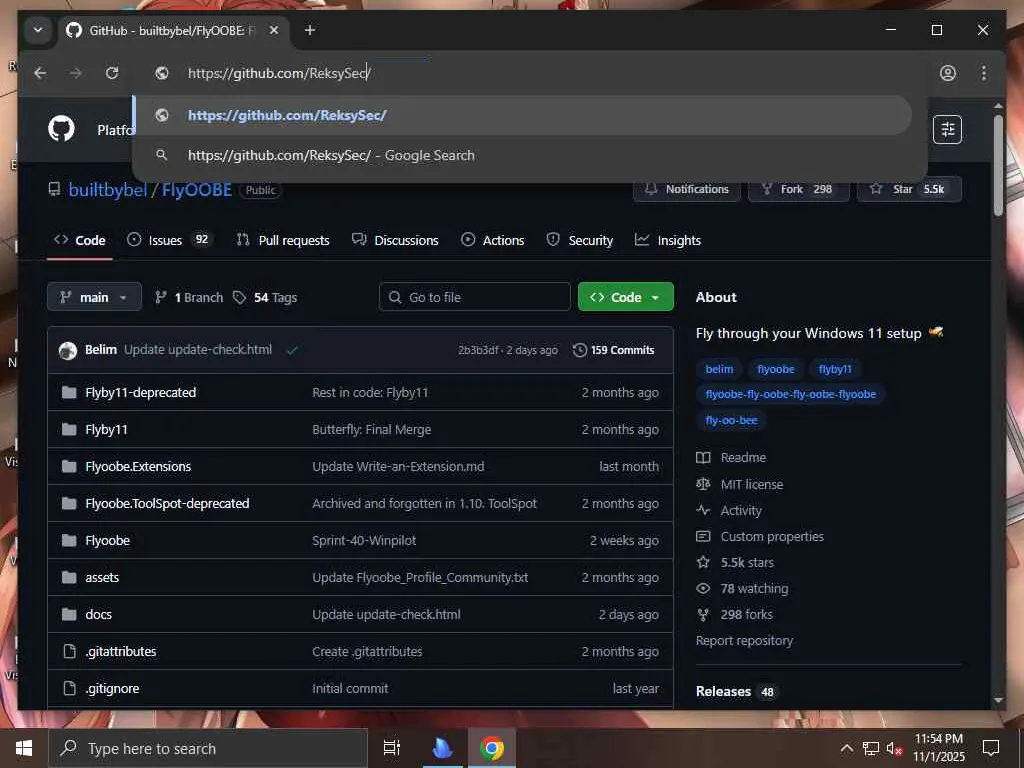Open the Insights tab
The height and width of the screenshot is (768, 1024).
tap(667, 240)
